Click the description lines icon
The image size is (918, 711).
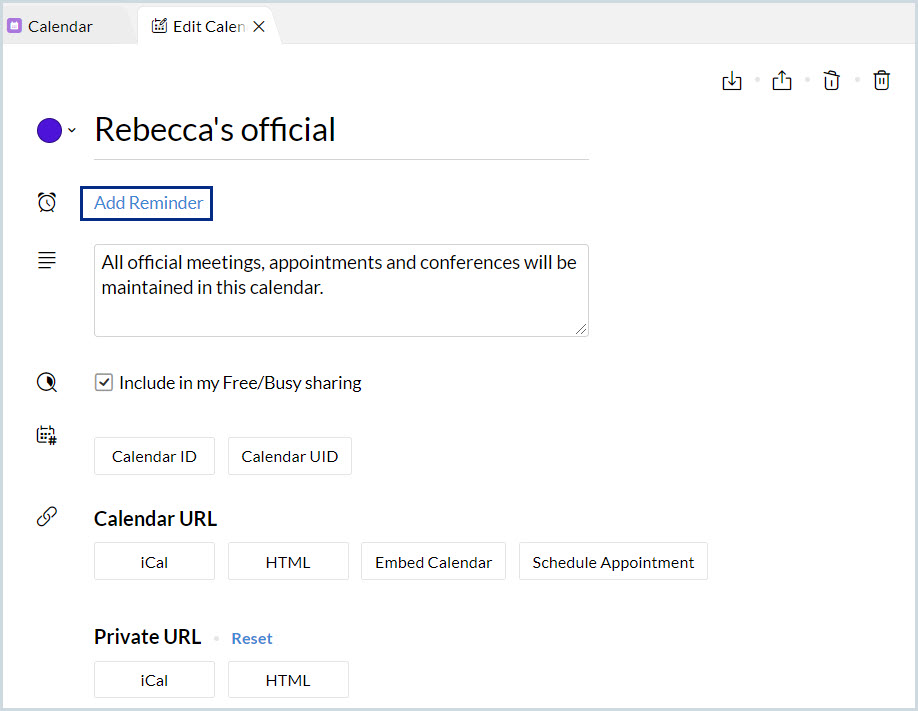[x=47, y=261]
